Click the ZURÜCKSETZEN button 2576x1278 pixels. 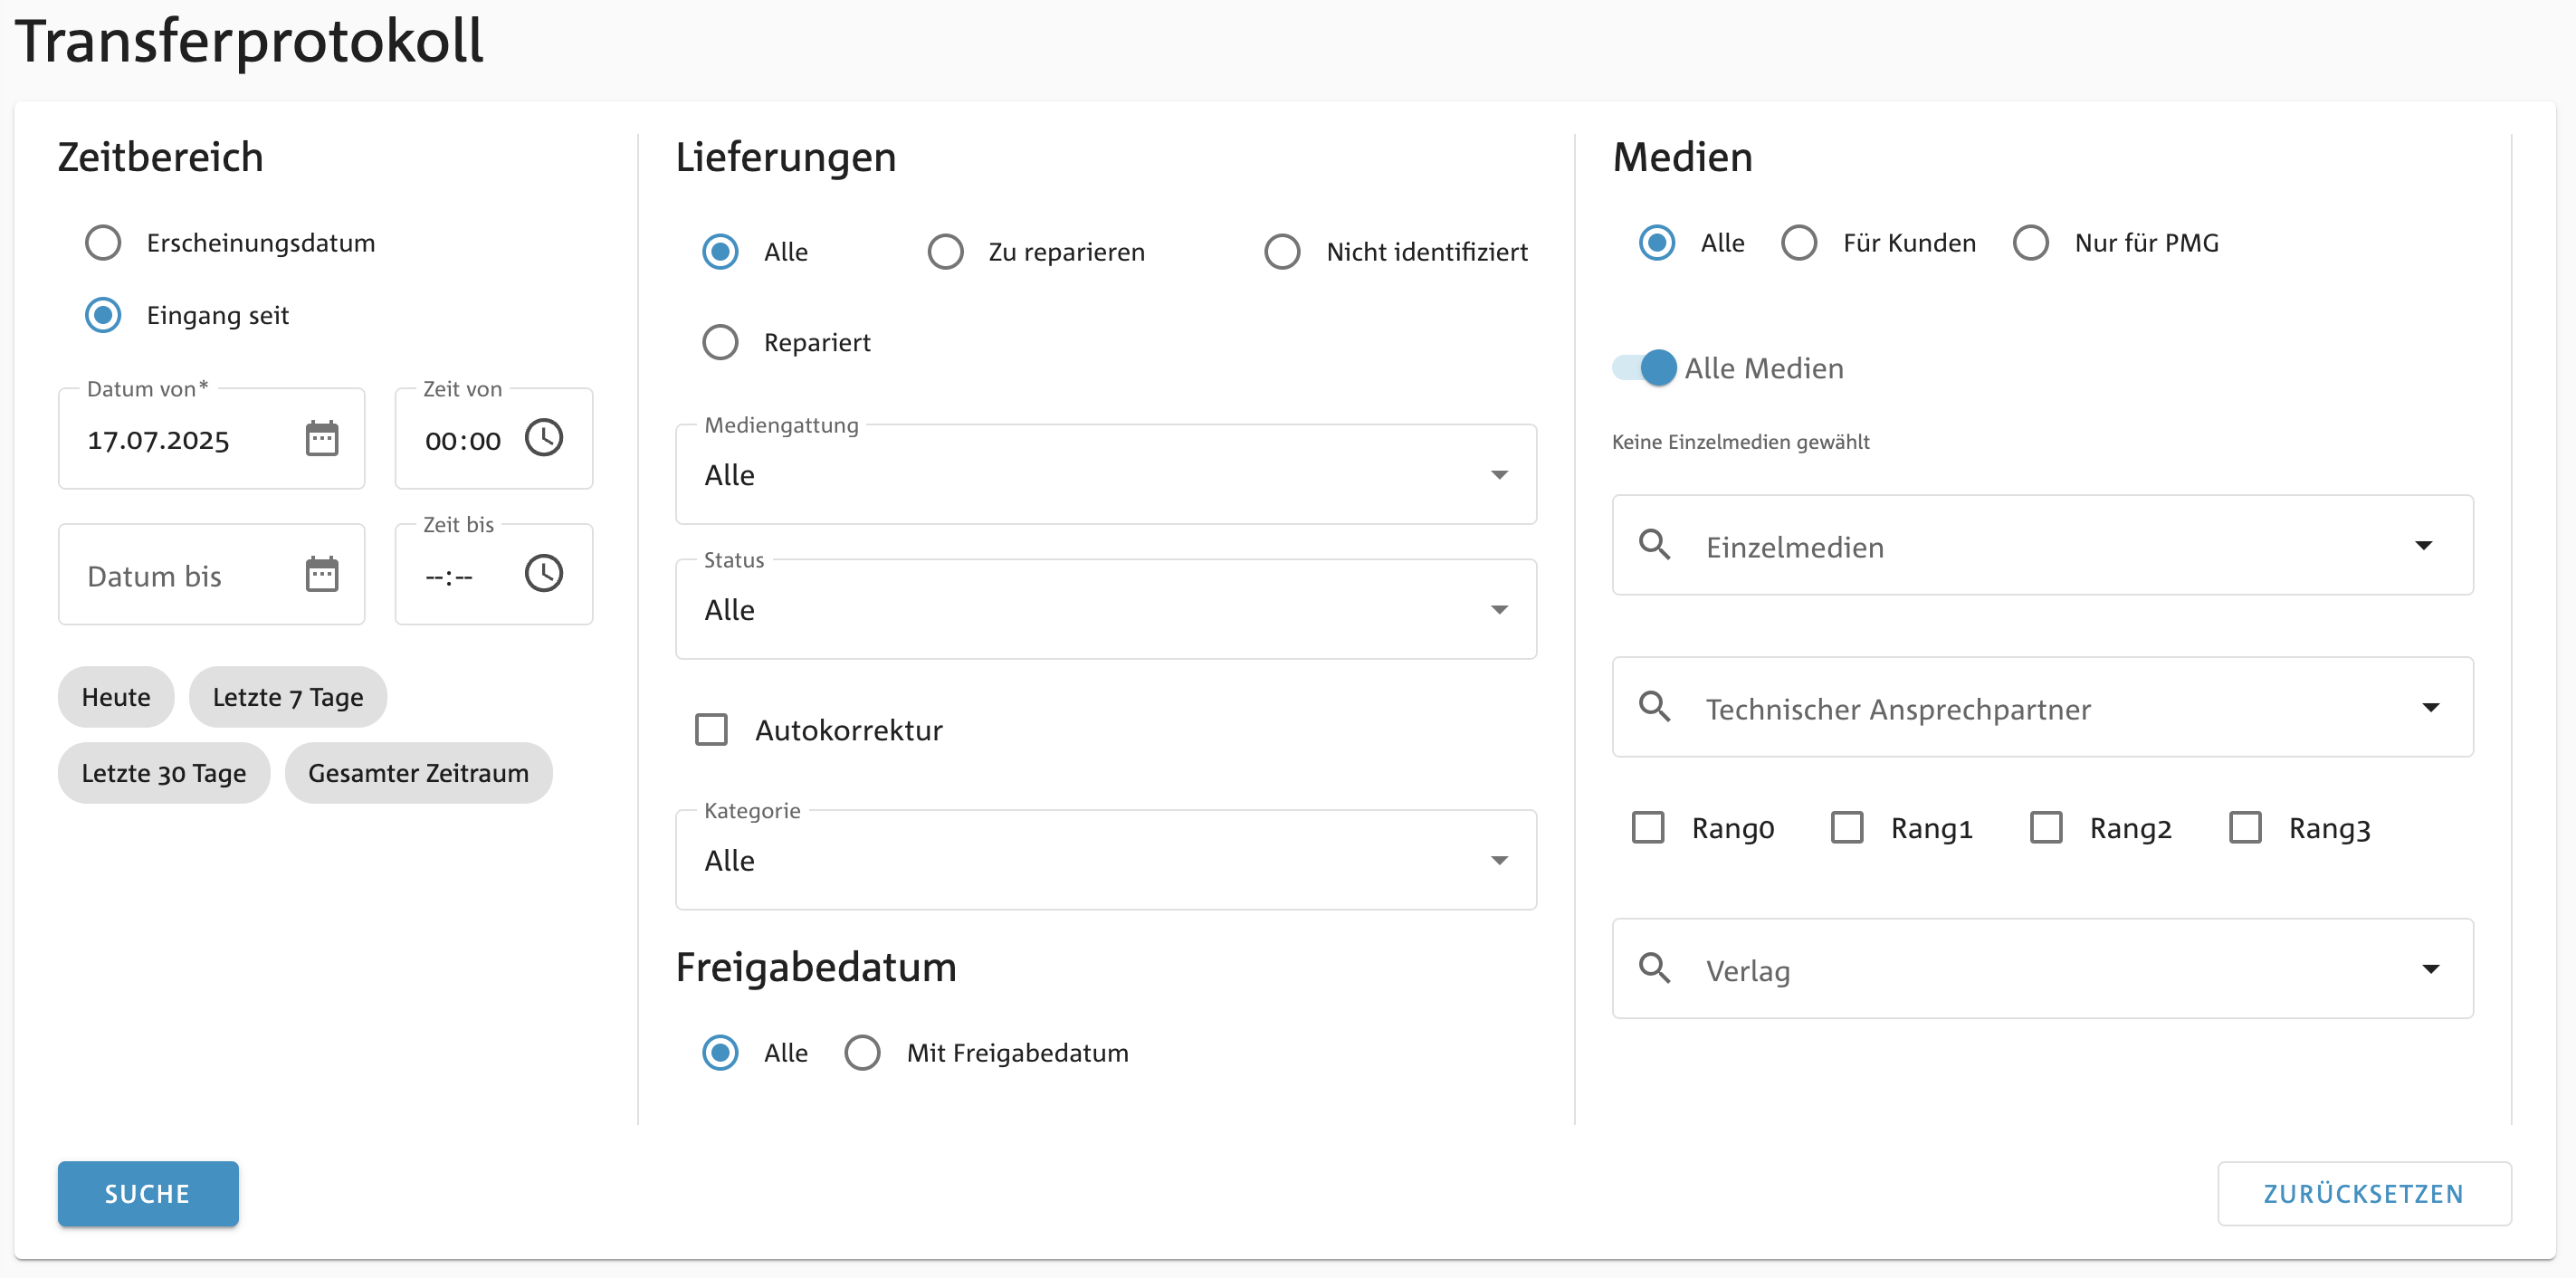2364,1194
